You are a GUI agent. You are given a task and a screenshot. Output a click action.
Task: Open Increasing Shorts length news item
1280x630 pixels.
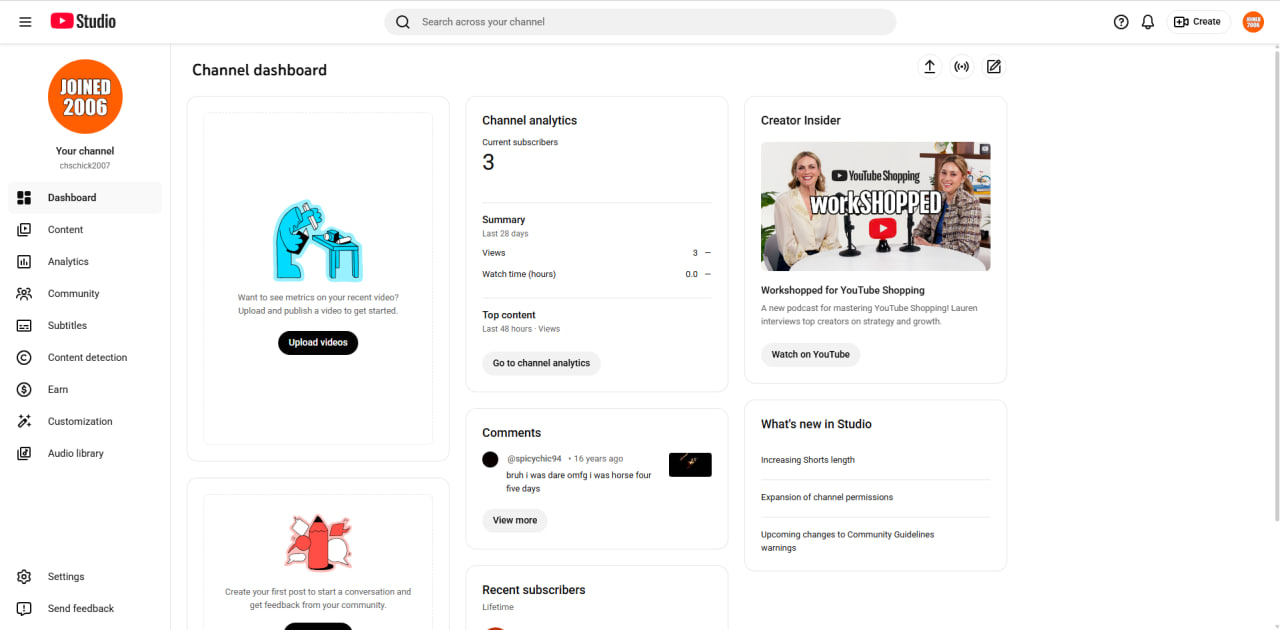coord(808,460)
